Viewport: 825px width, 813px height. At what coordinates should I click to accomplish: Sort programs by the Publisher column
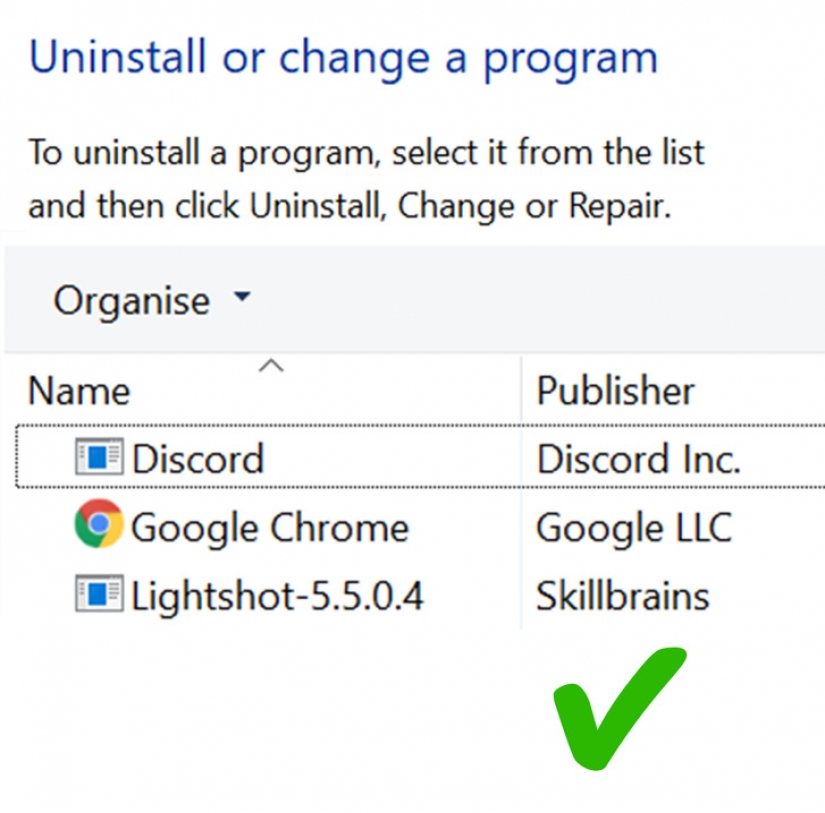[615, 391]
